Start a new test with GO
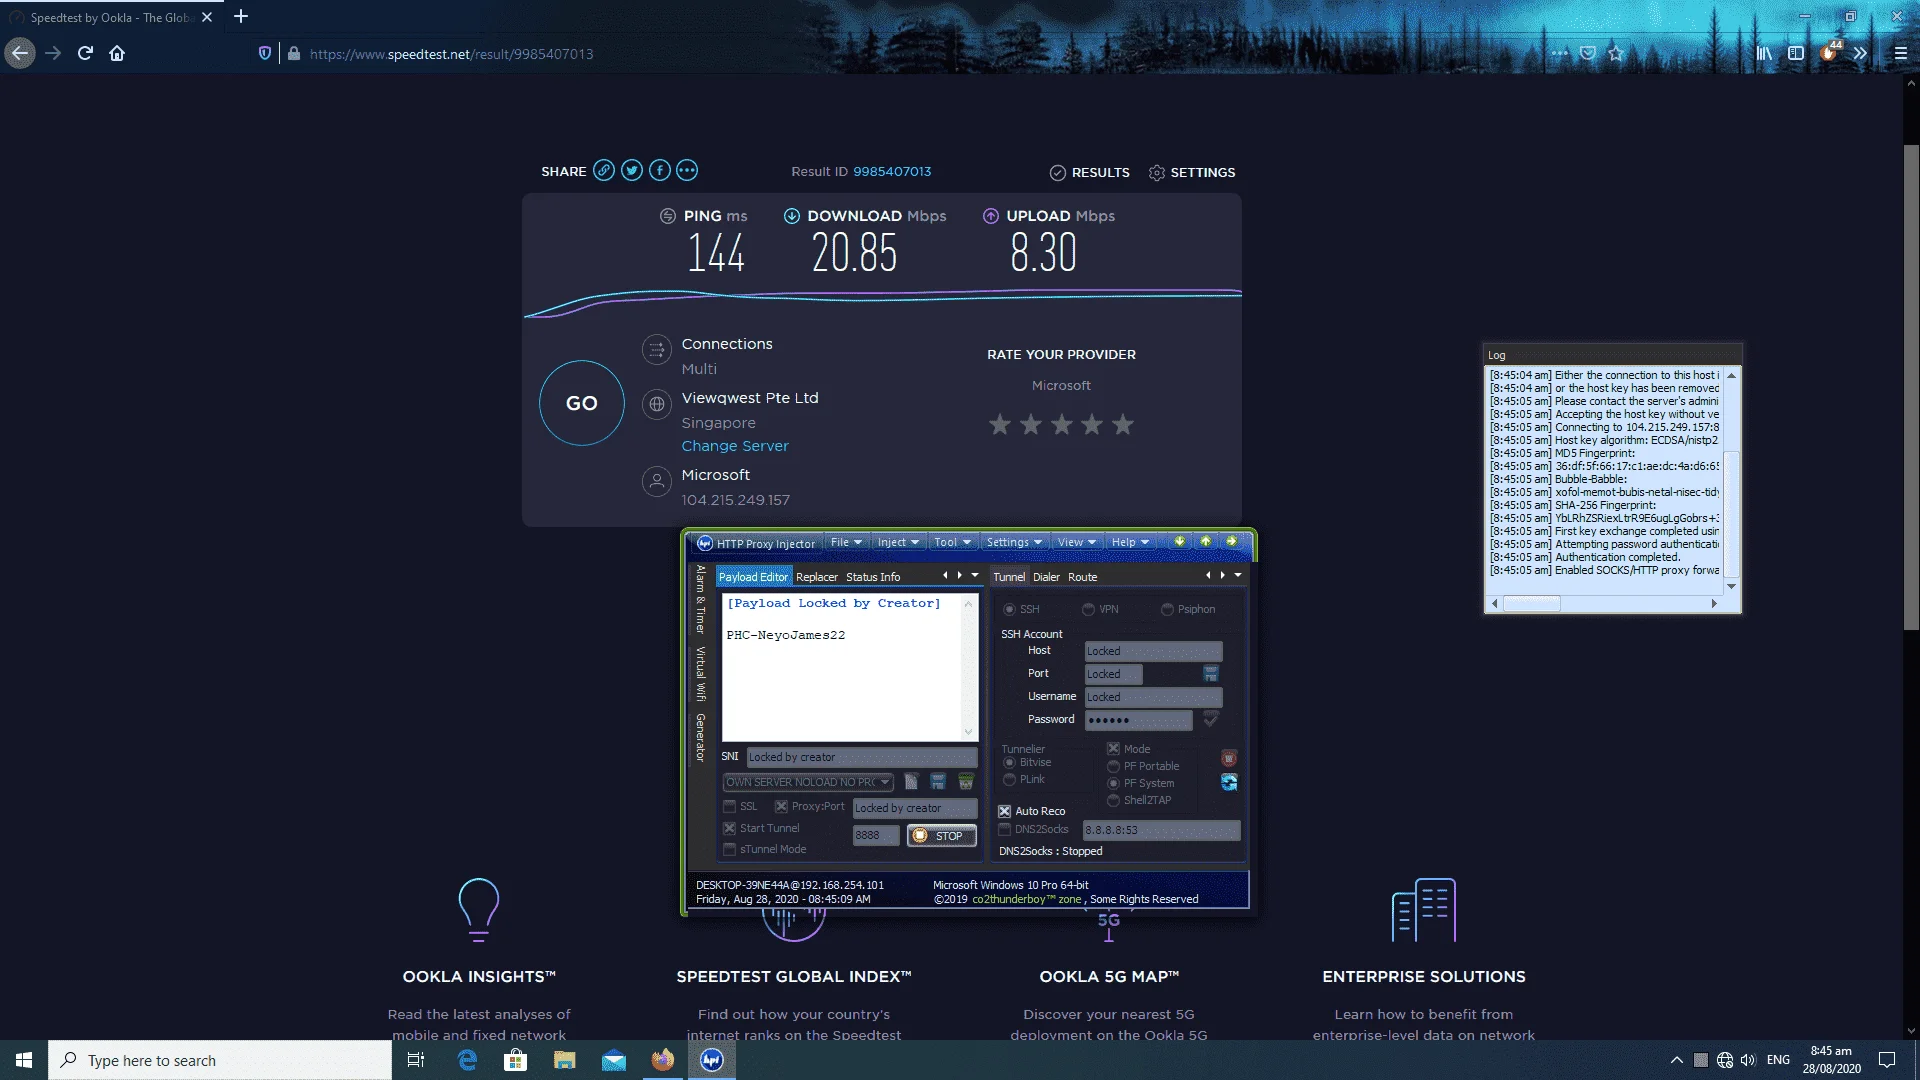 582,403
